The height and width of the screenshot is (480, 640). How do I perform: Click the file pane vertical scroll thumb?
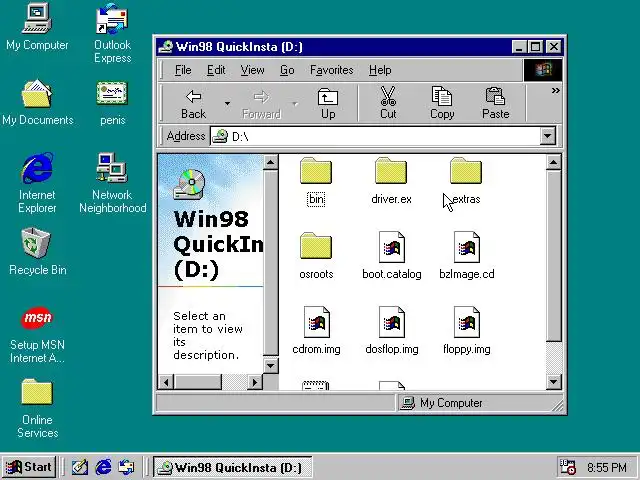point(553,256)
